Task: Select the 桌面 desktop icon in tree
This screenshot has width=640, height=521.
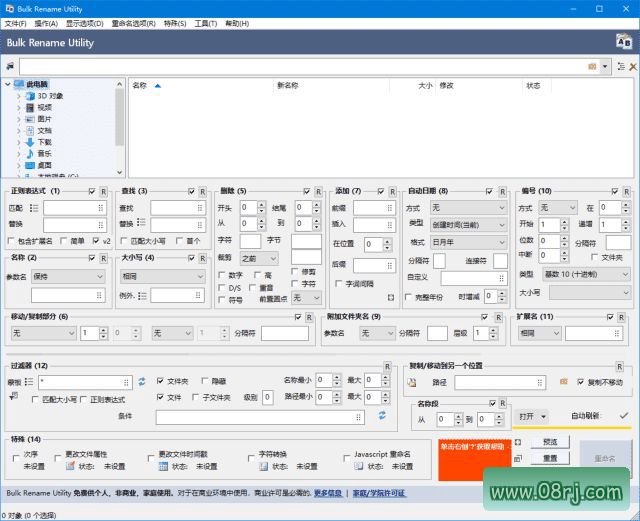Action: [30, 165]
